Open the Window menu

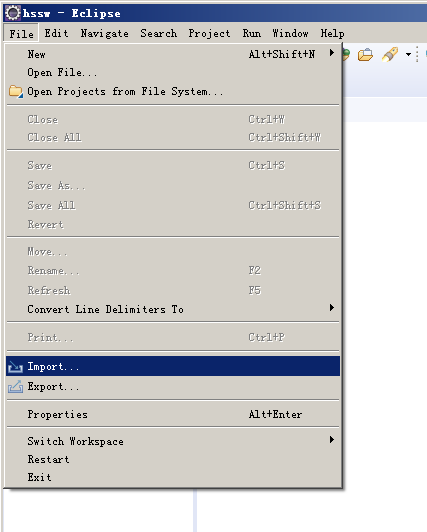coord(290,33)
